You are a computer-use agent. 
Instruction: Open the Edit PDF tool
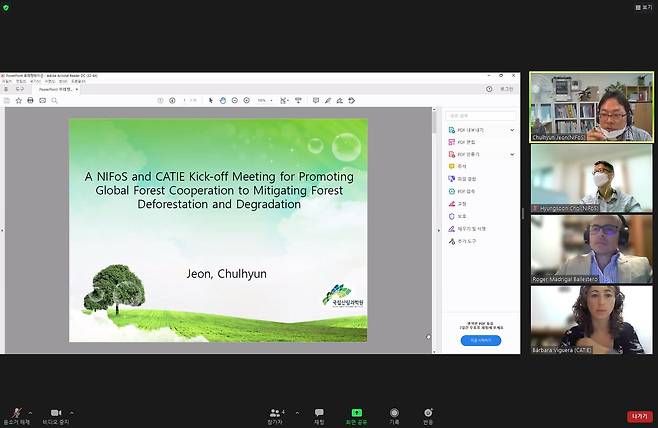click(x=462, y=142)
